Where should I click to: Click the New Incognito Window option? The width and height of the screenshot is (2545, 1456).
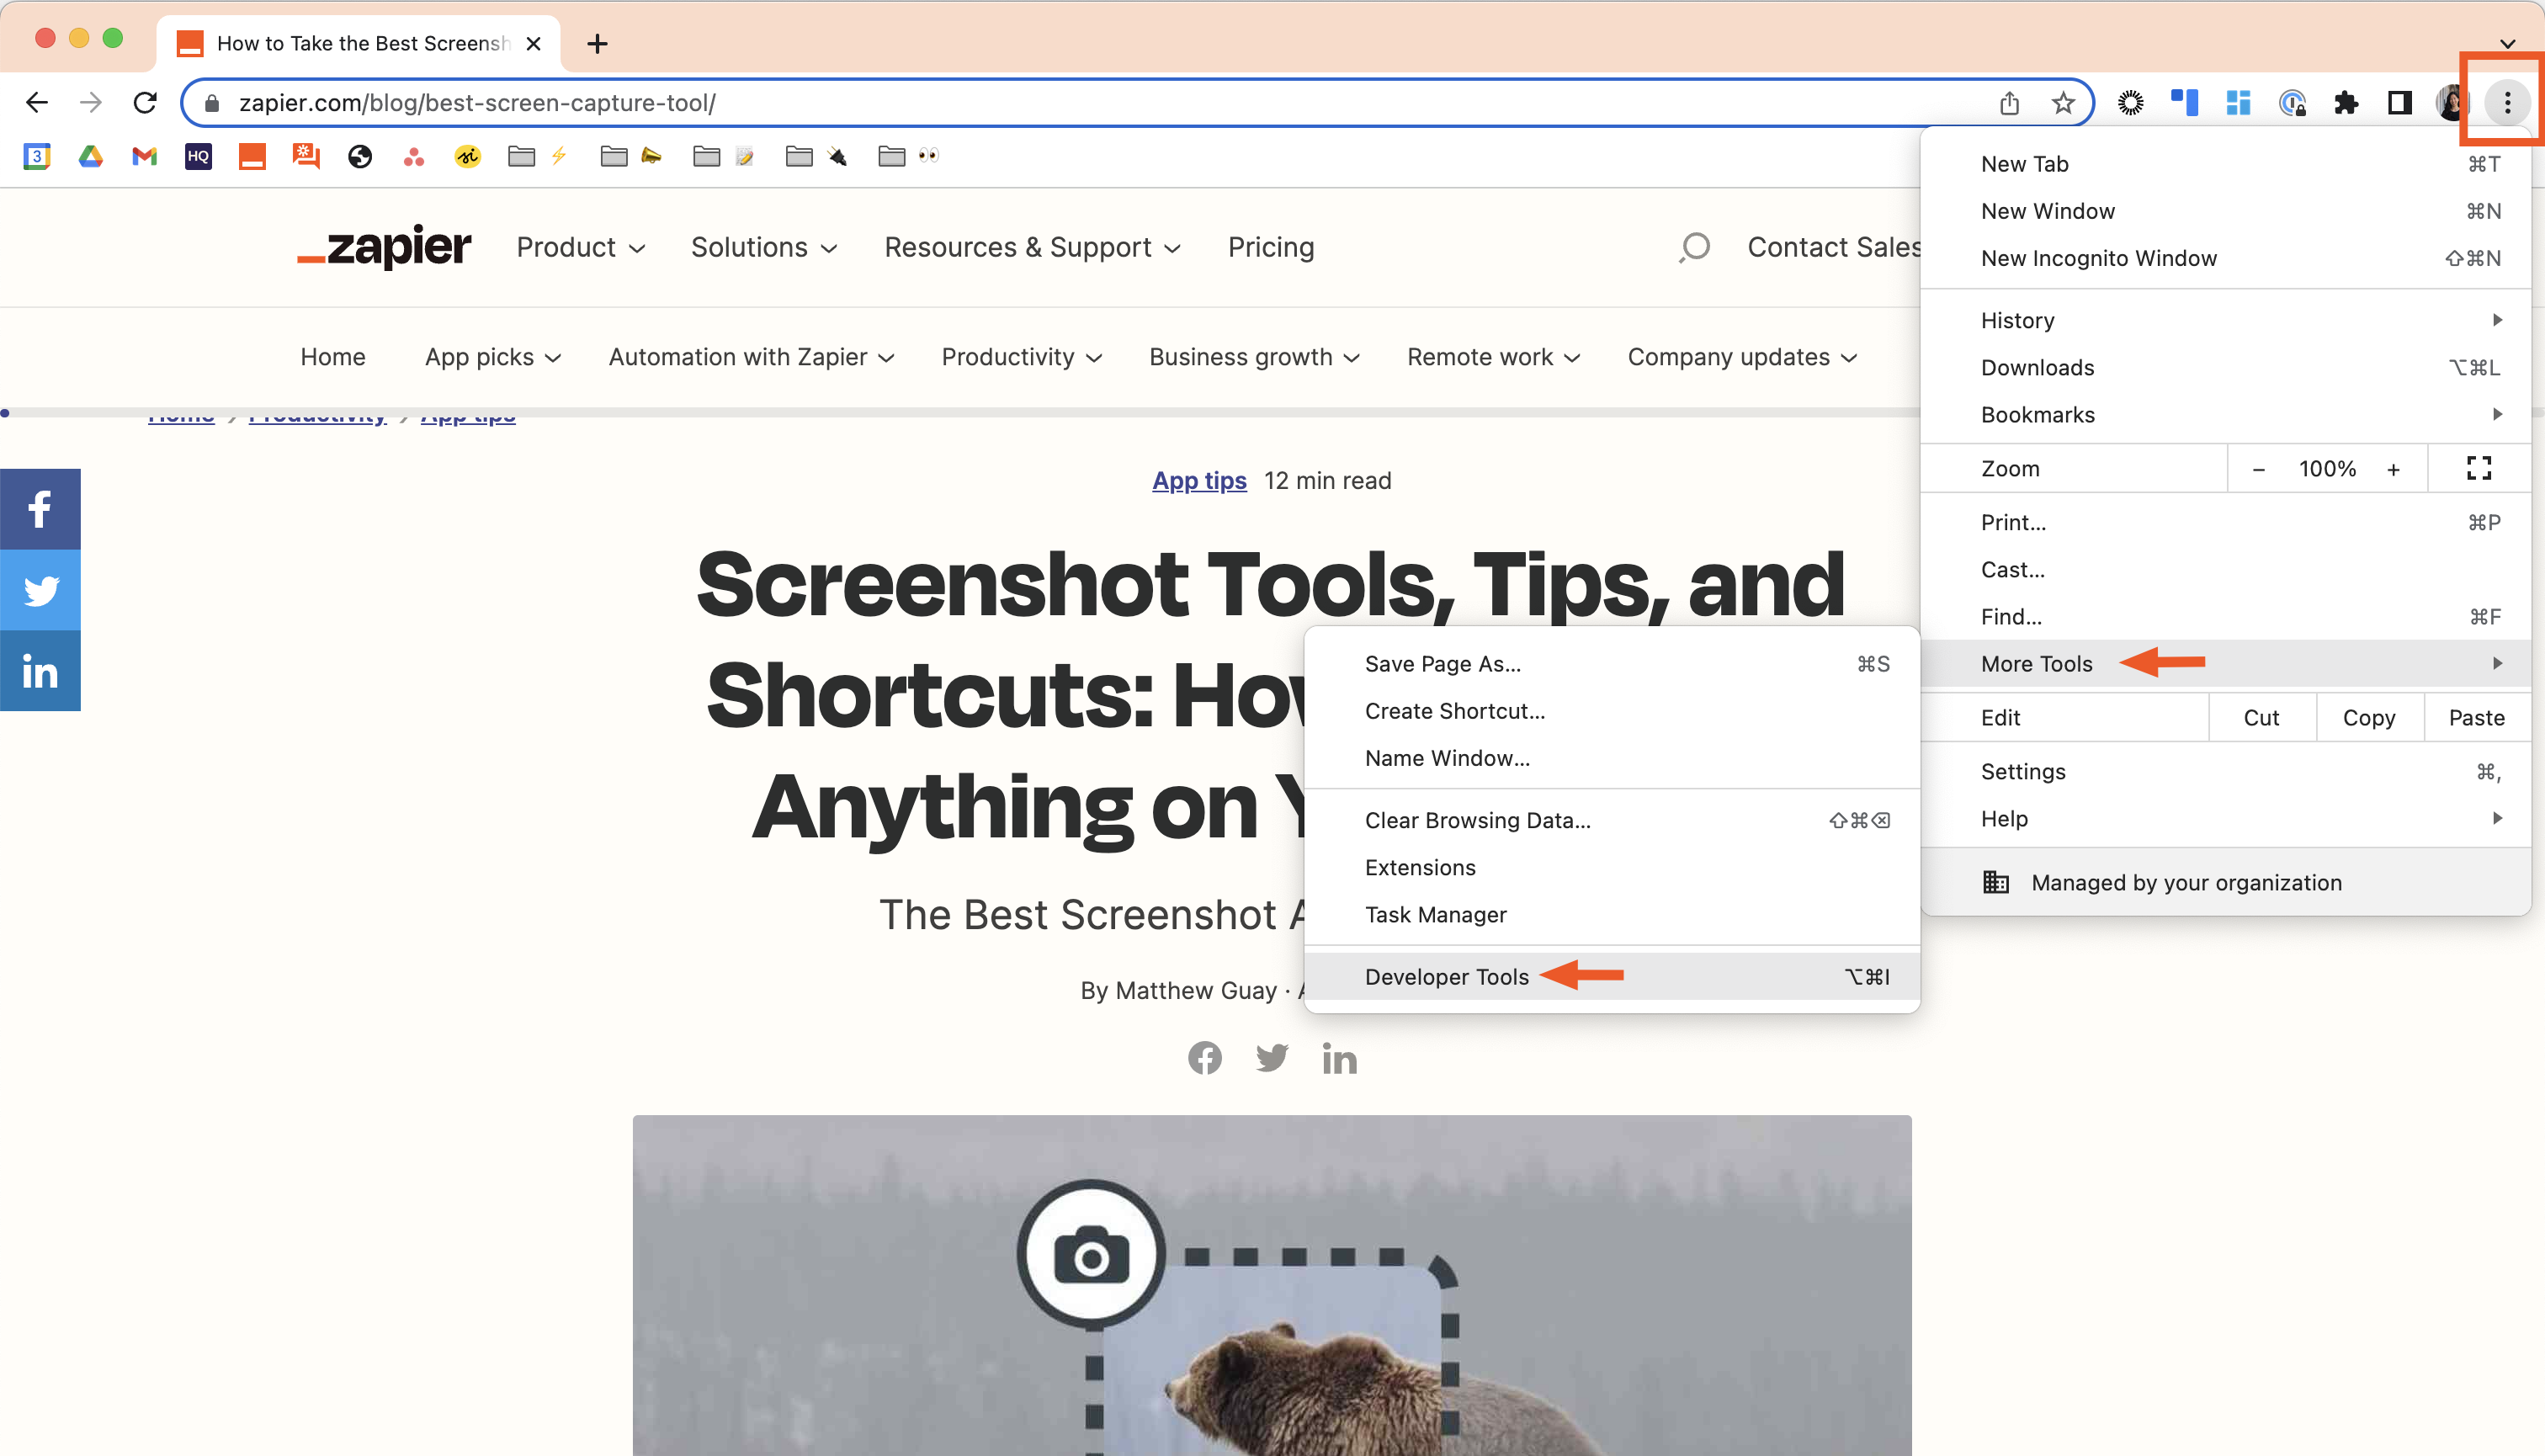[x=2097, y=257]
